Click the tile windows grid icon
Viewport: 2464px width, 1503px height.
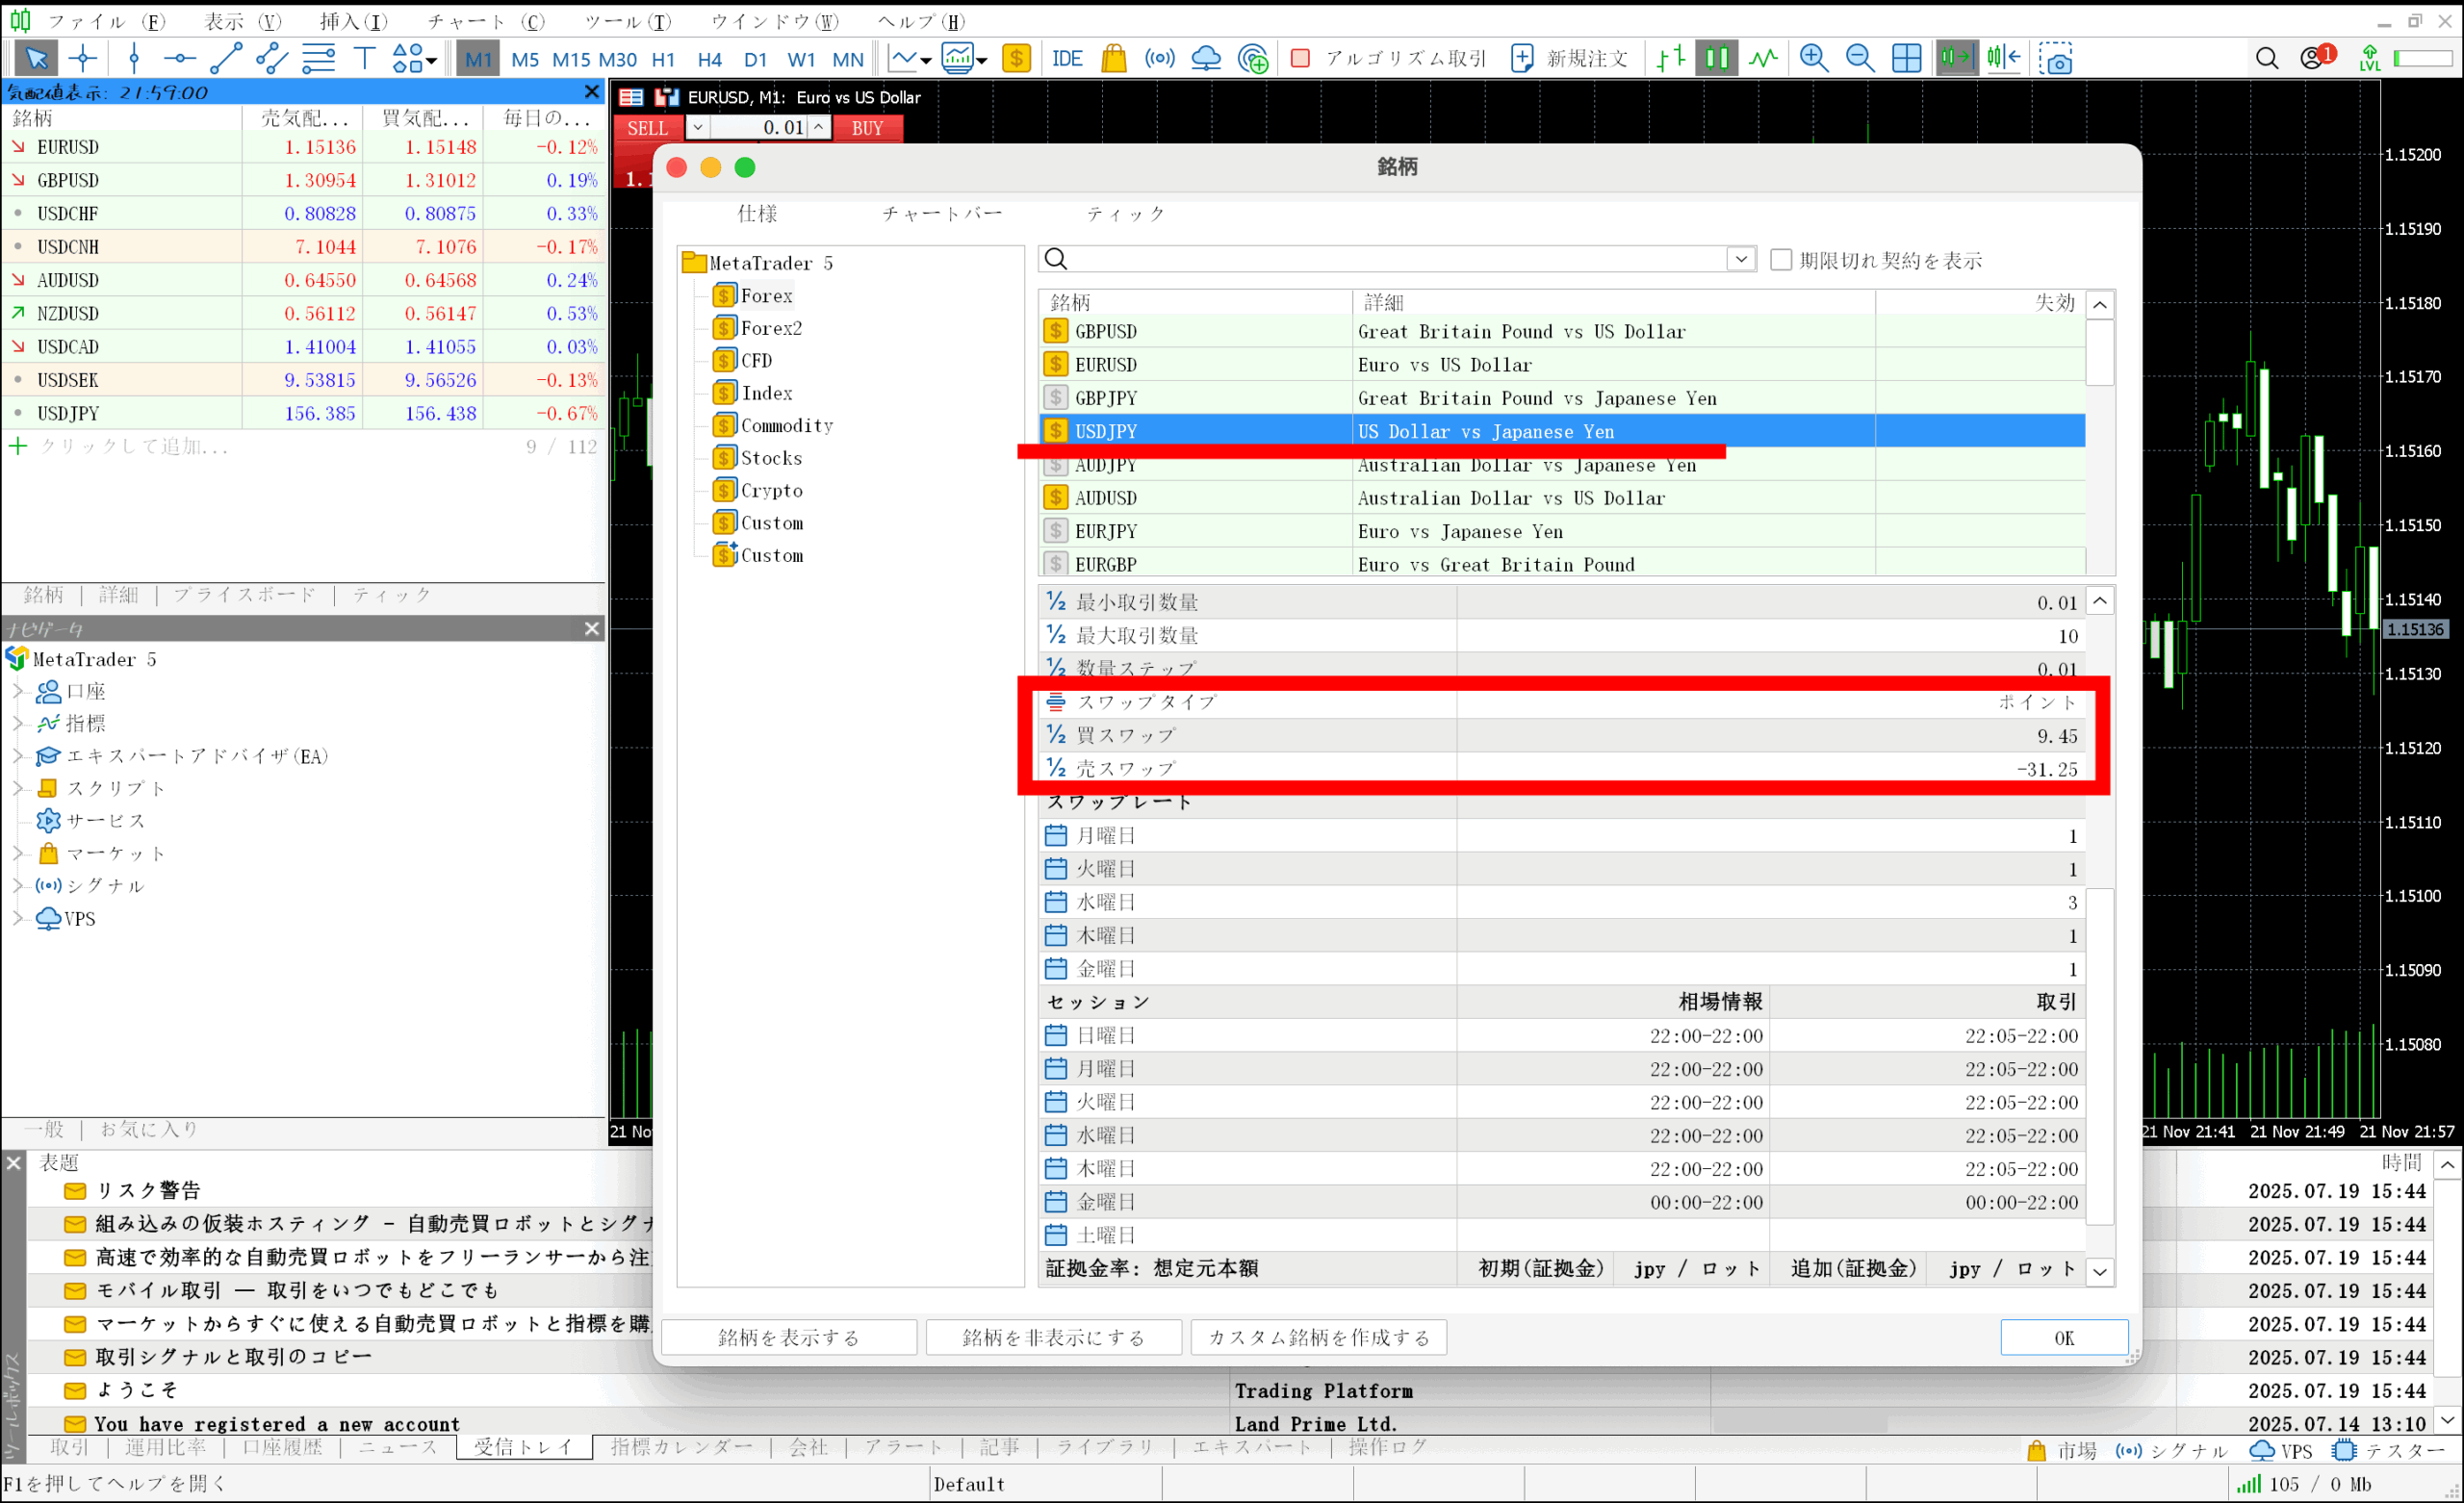[1906, 58]
